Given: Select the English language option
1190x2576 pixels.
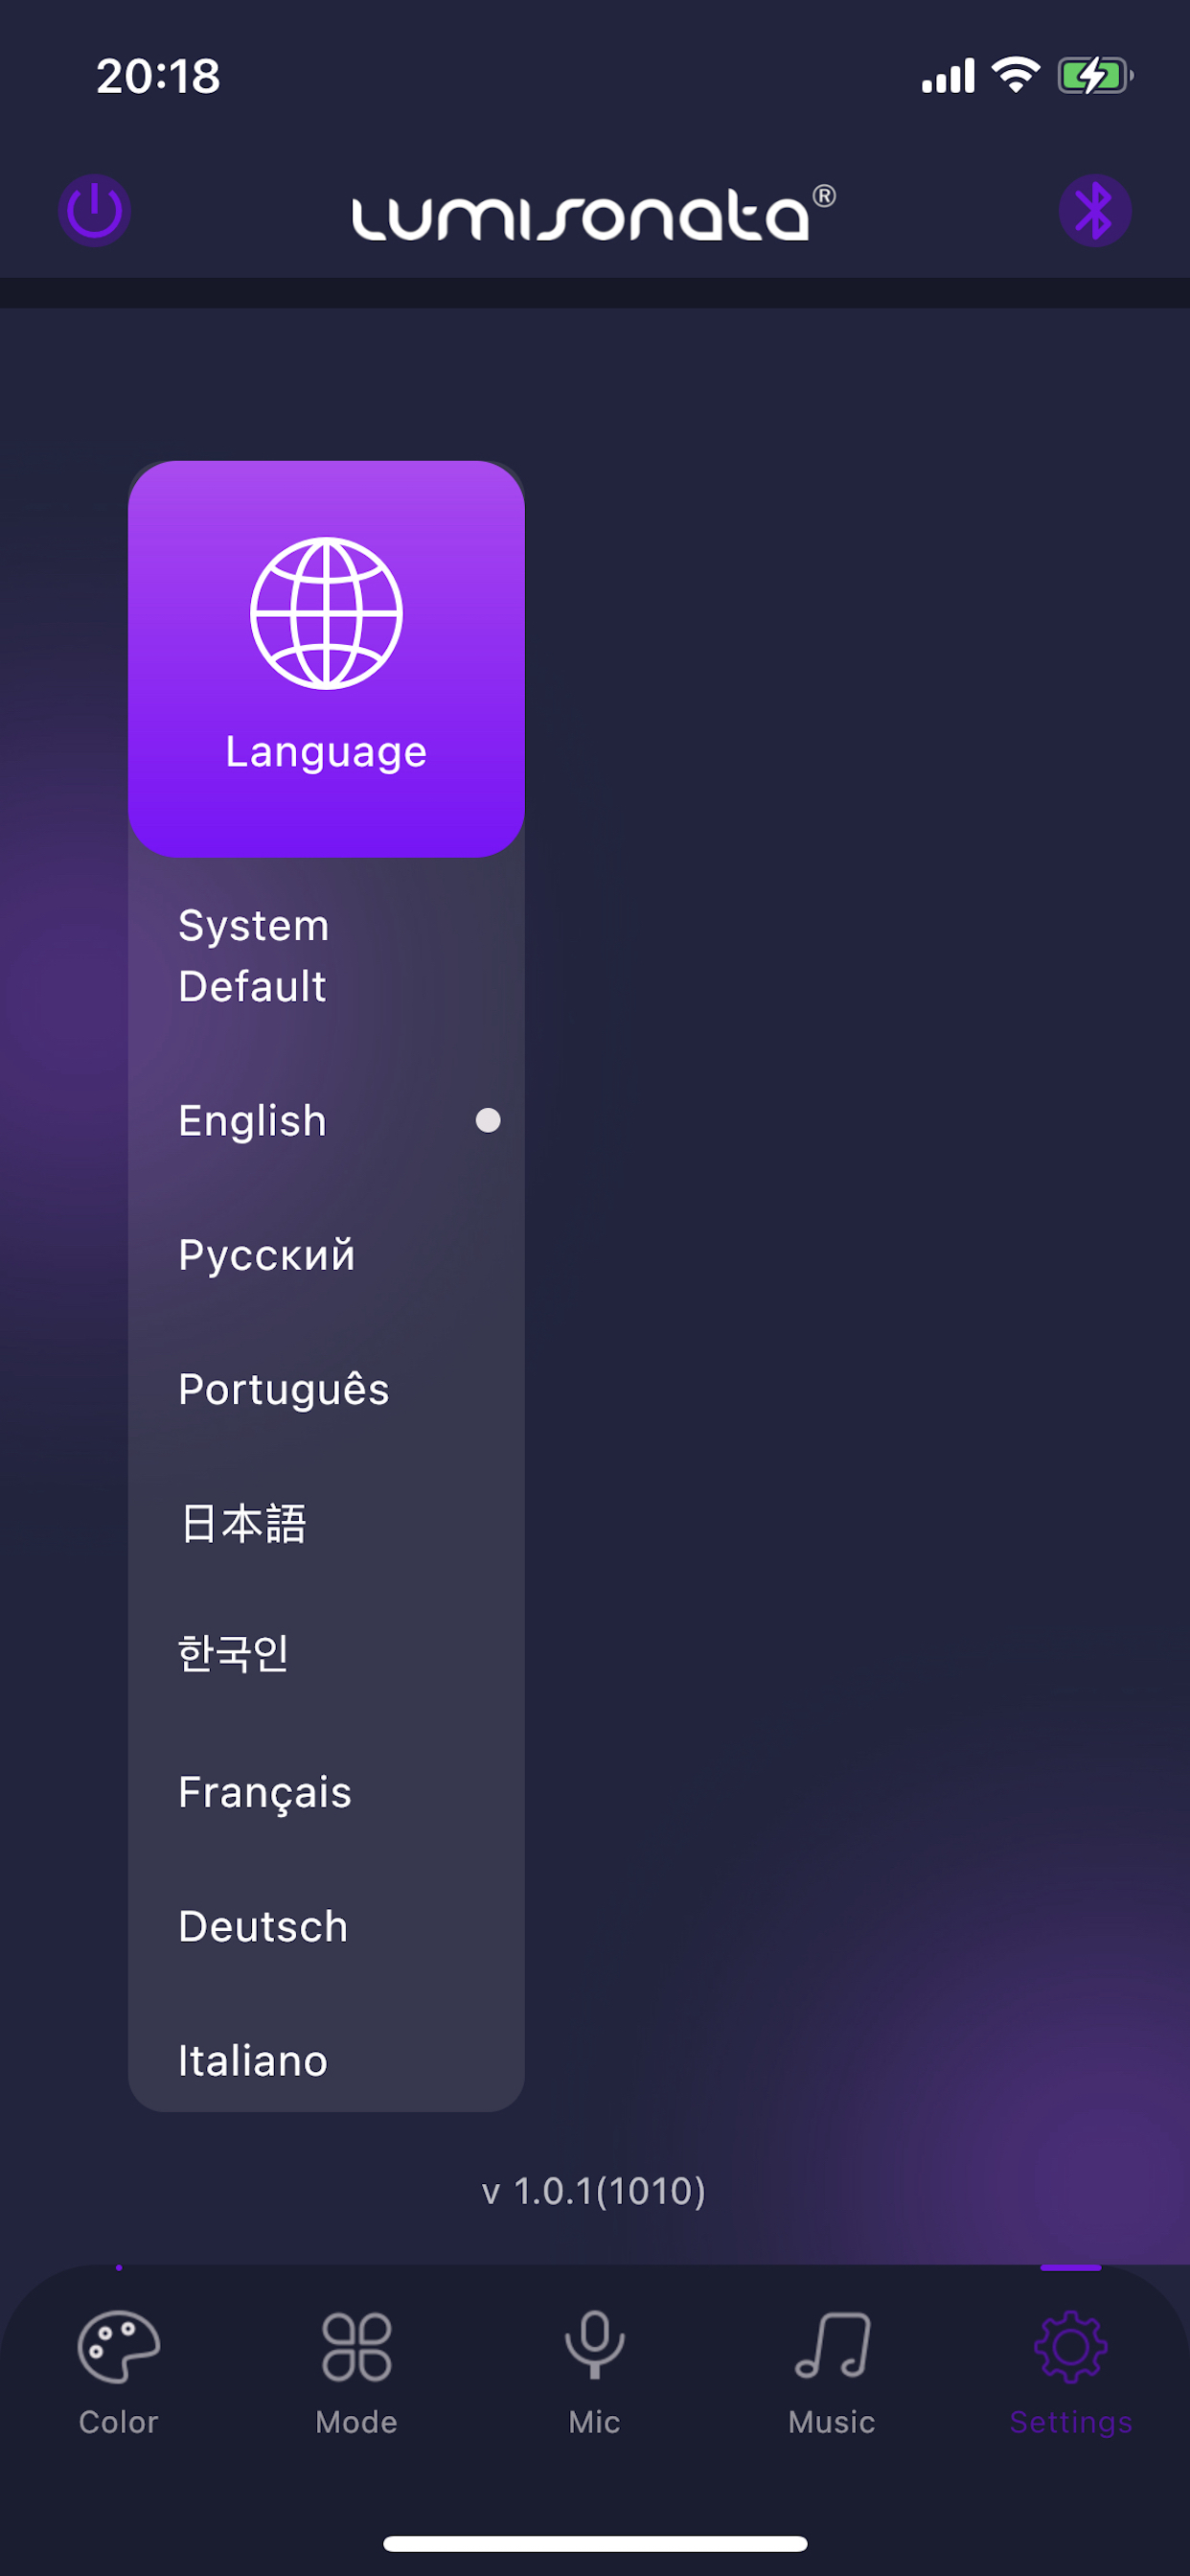Looking at the screenshot, I should click(x=326, y=1121).
